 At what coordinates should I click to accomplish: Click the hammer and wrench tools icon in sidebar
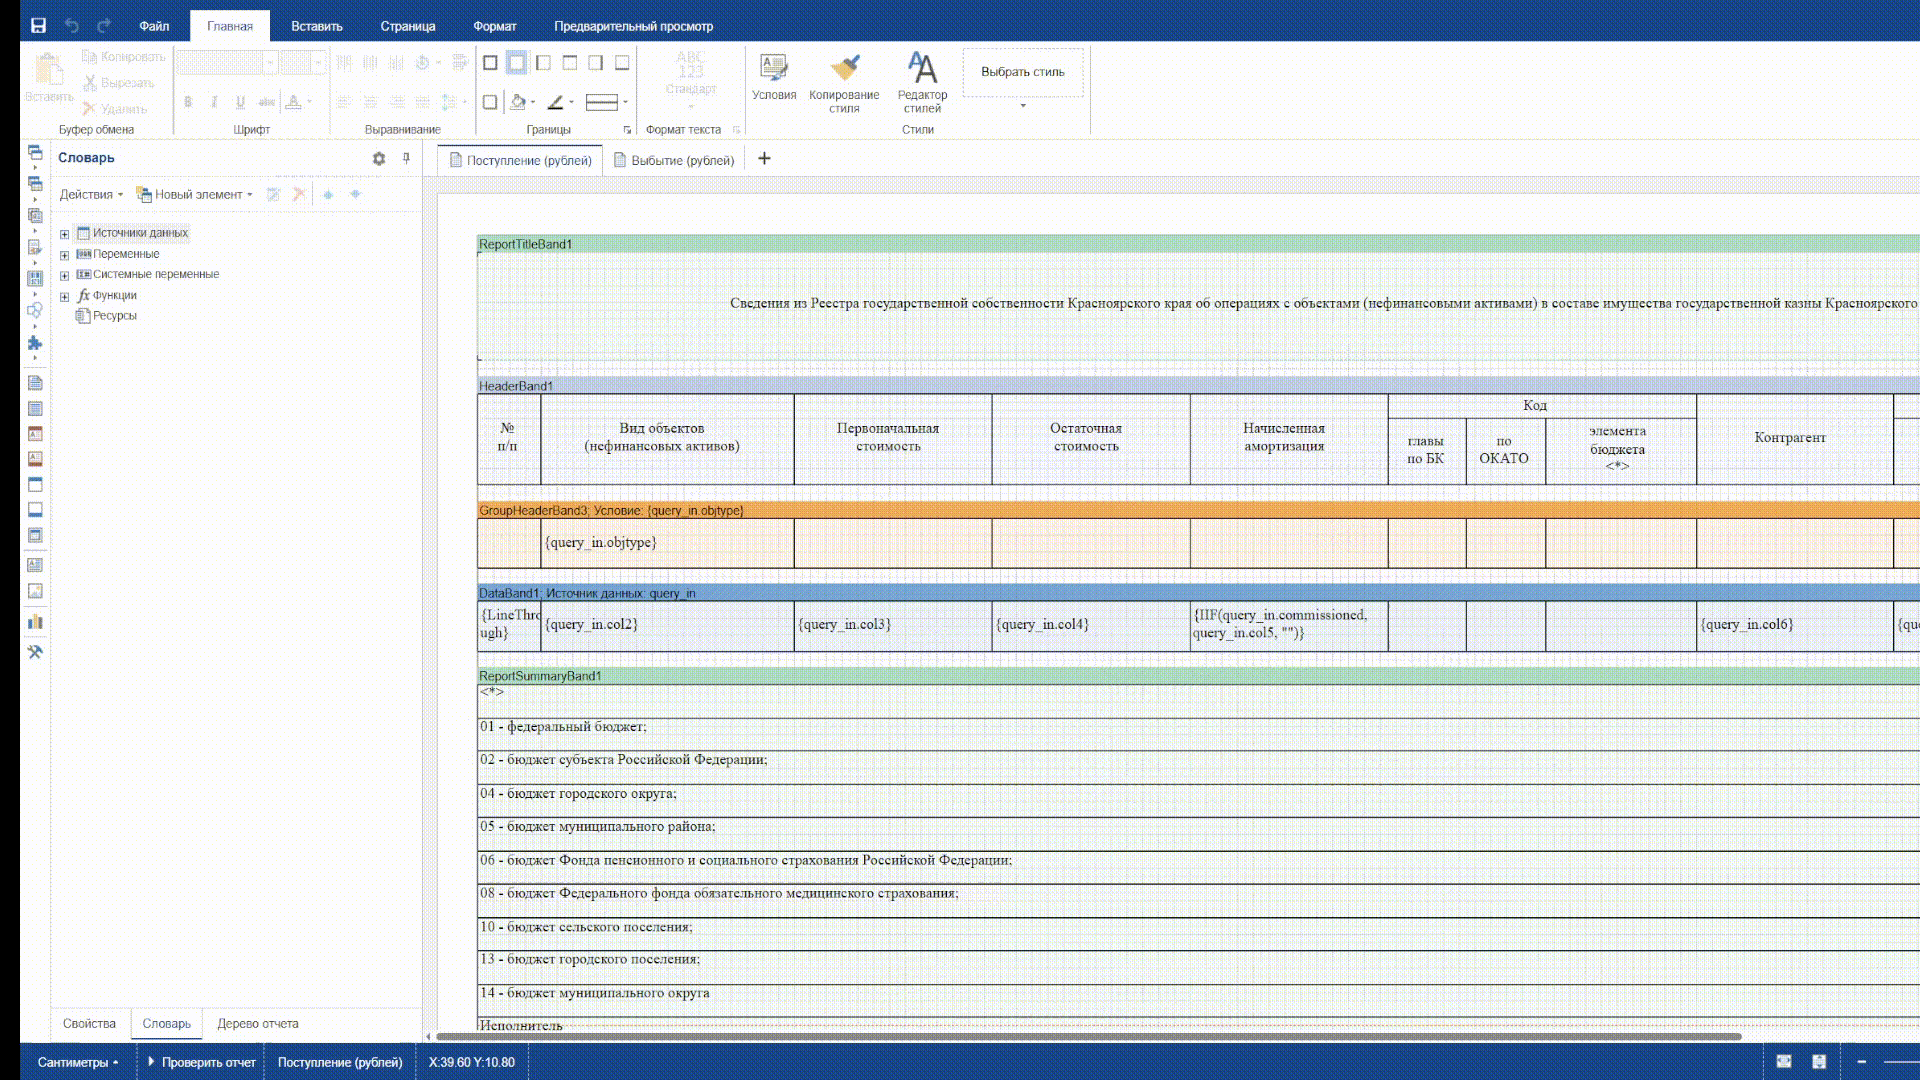pos(35,652)
